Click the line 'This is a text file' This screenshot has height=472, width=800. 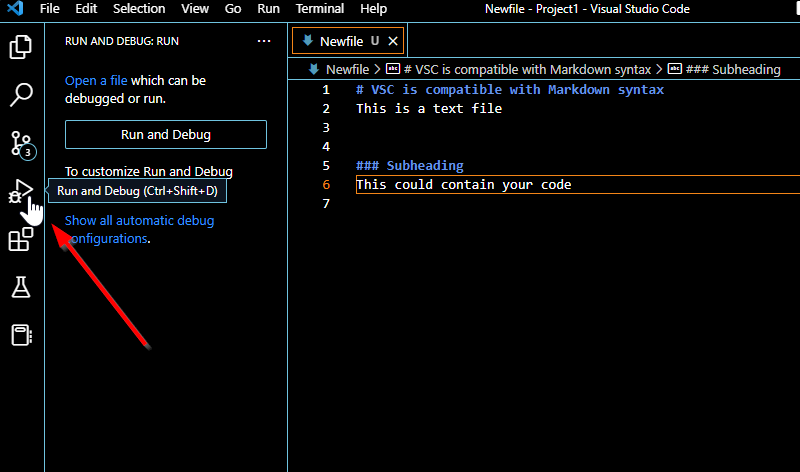429,109
